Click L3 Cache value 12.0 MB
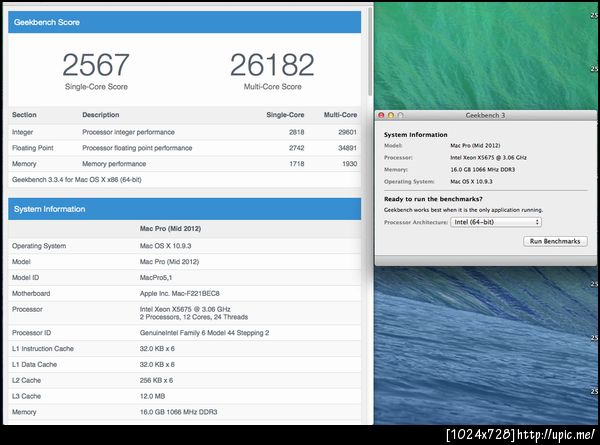The height and width of the screenshot is (445, 600). point(152,396)
